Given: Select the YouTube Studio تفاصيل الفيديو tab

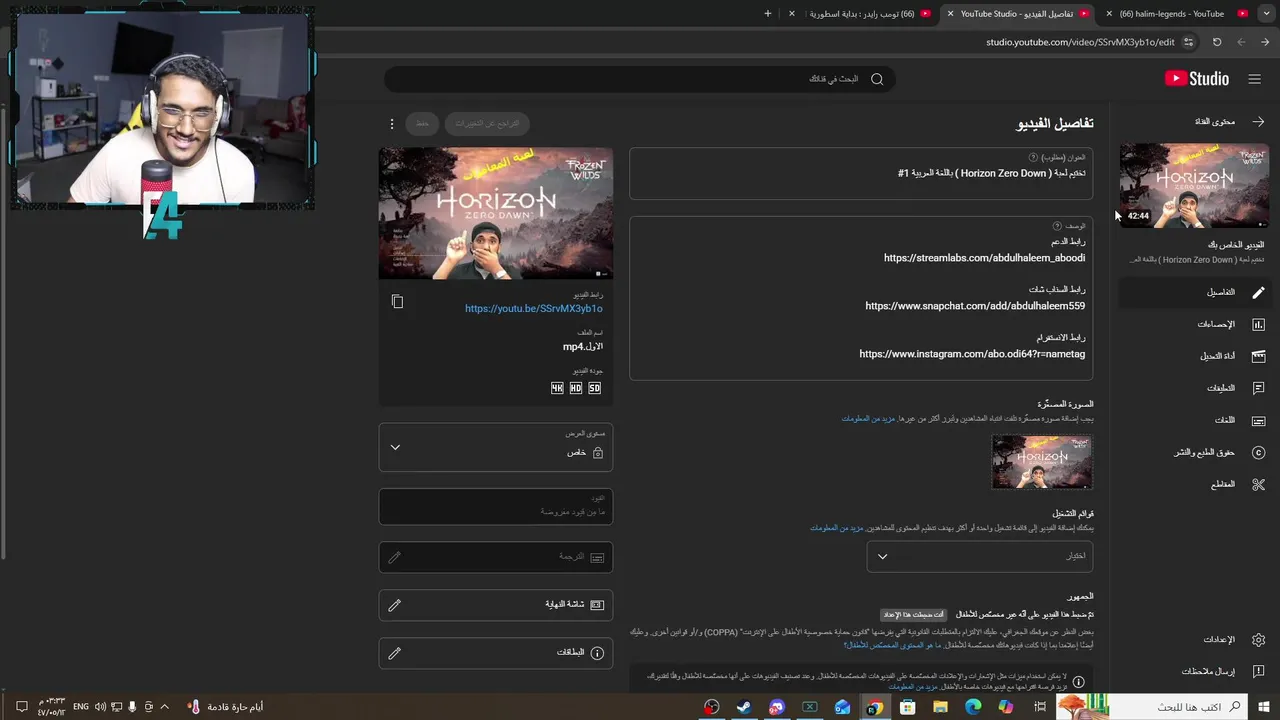Looking at the screenshot, I should [x=1016, y=14].
